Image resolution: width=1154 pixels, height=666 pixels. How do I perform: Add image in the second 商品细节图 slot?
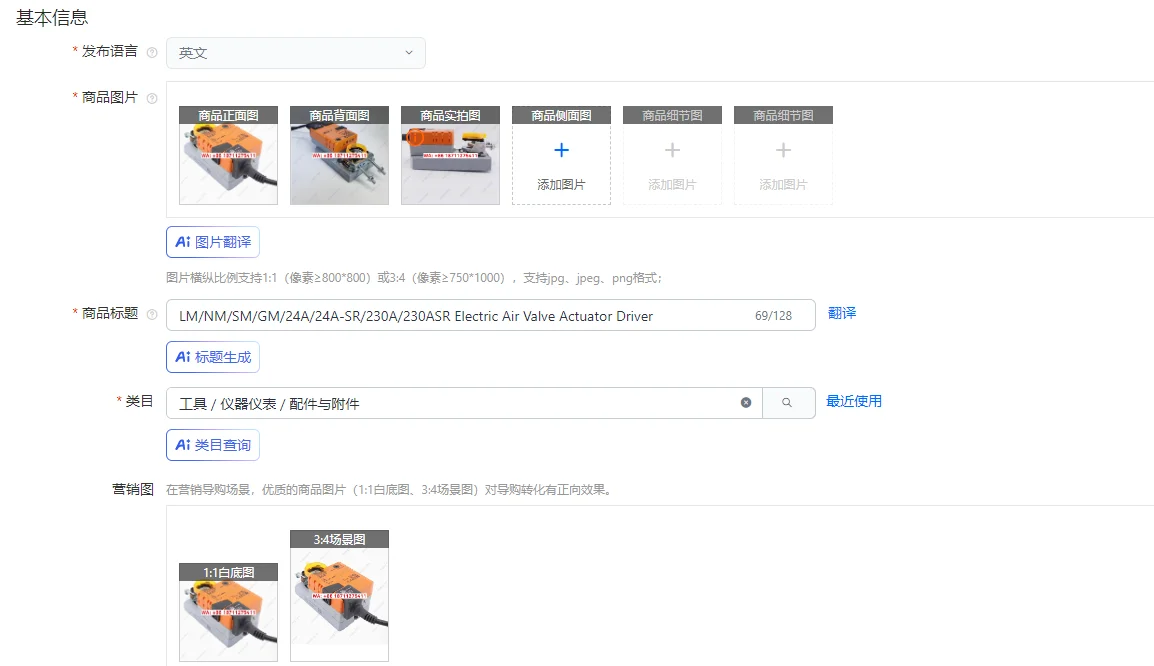pos(783,155)
